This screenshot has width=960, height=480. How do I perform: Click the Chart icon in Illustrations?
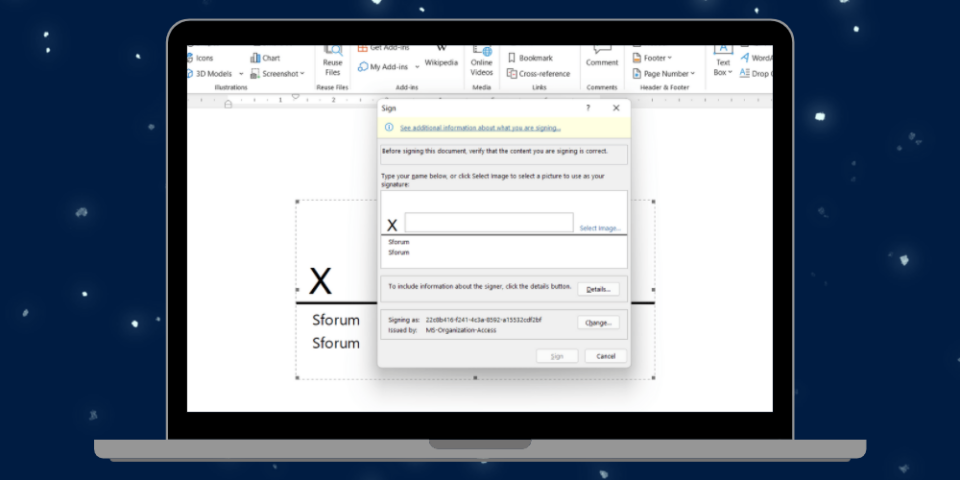pyautogui.click(x=256, y=58)
